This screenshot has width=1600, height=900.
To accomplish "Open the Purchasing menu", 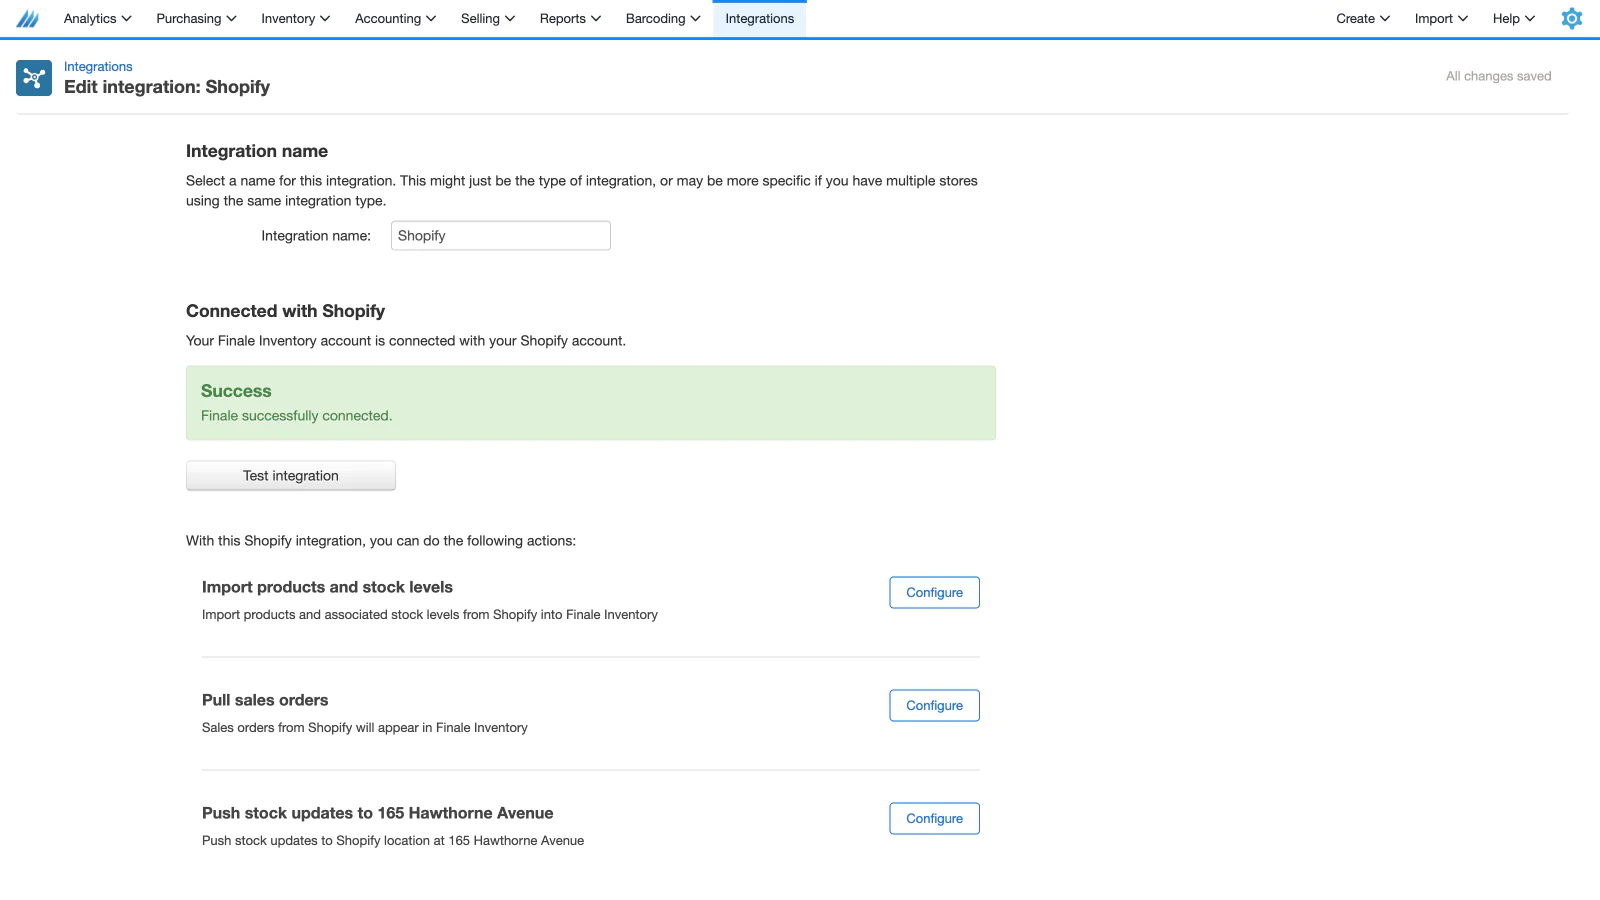I will click(196, 19).
